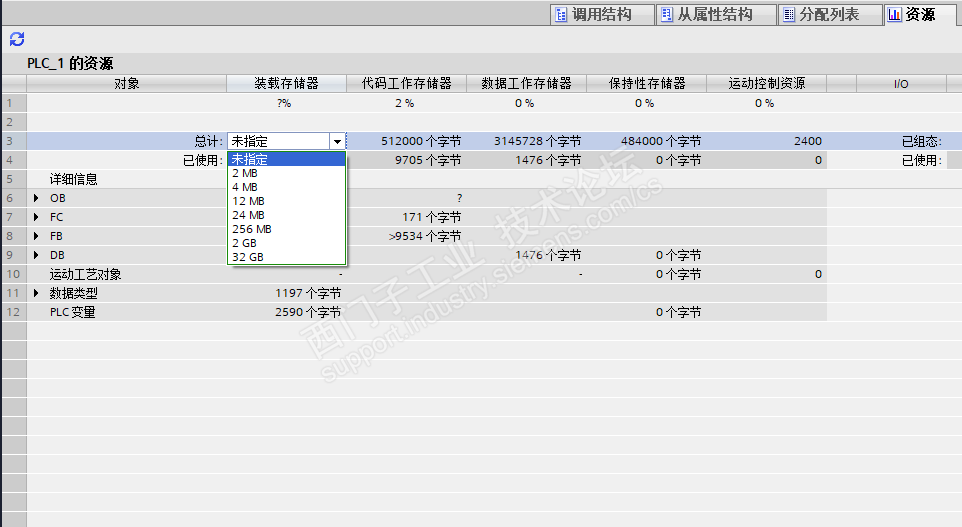Click the PLC_1 的资源 title
The height and width of the screenshot is (527, 962).
click(70, 63)
